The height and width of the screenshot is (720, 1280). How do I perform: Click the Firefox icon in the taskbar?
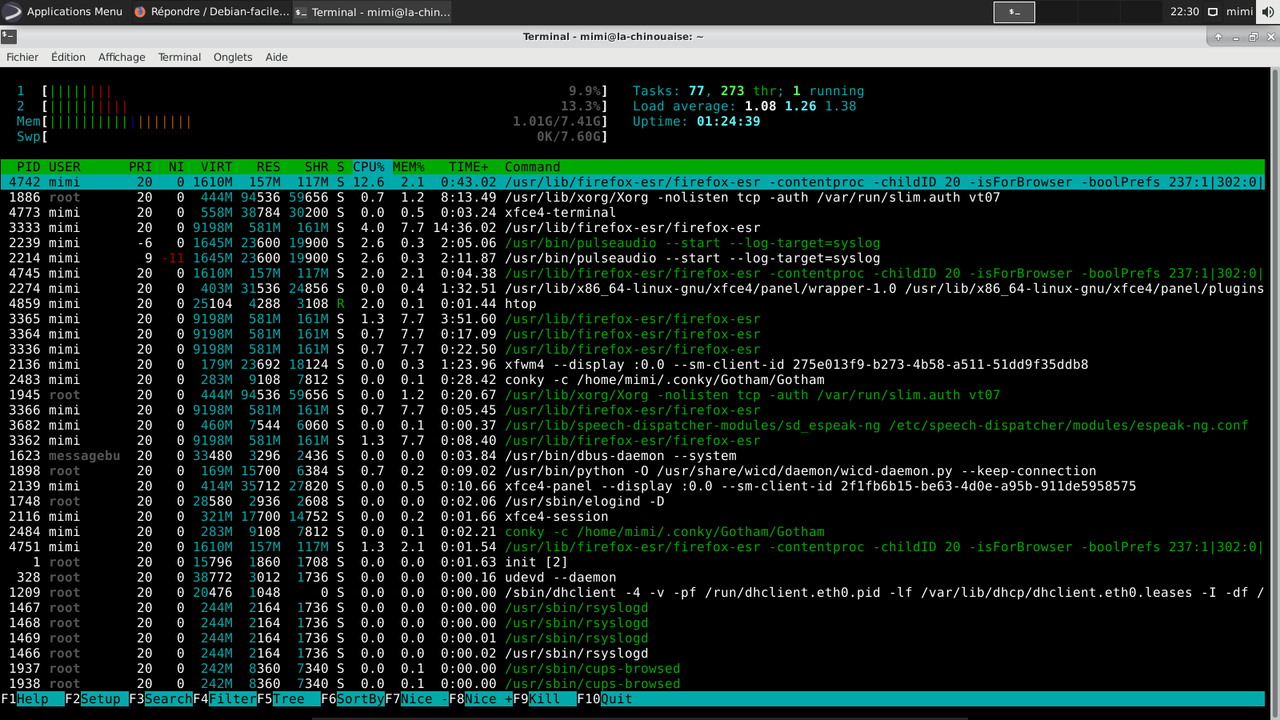(140, 12)
